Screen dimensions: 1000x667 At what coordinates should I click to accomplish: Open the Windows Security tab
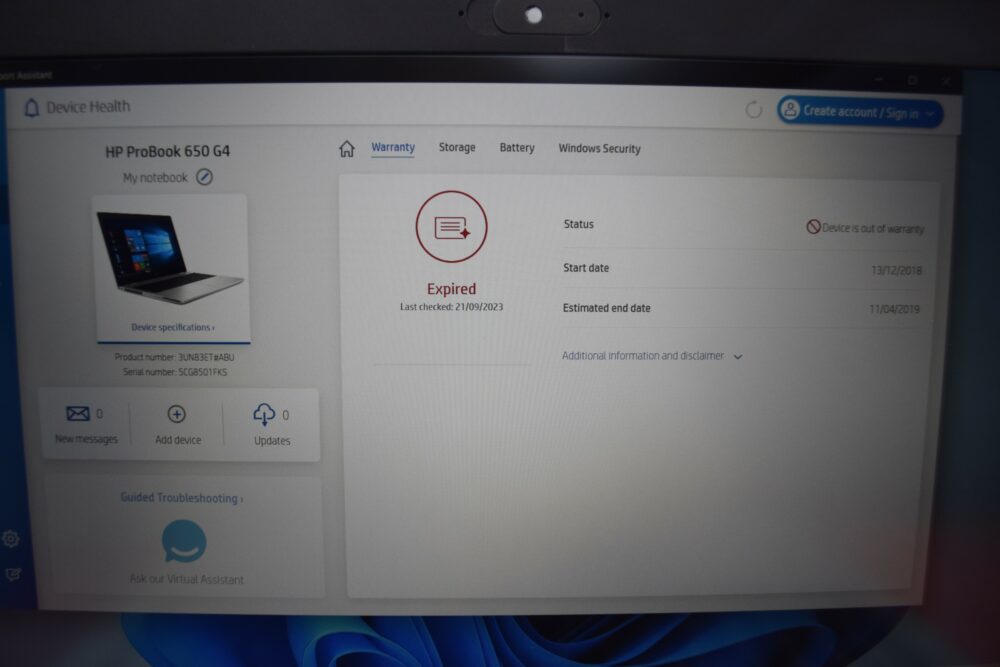[599, 149]
